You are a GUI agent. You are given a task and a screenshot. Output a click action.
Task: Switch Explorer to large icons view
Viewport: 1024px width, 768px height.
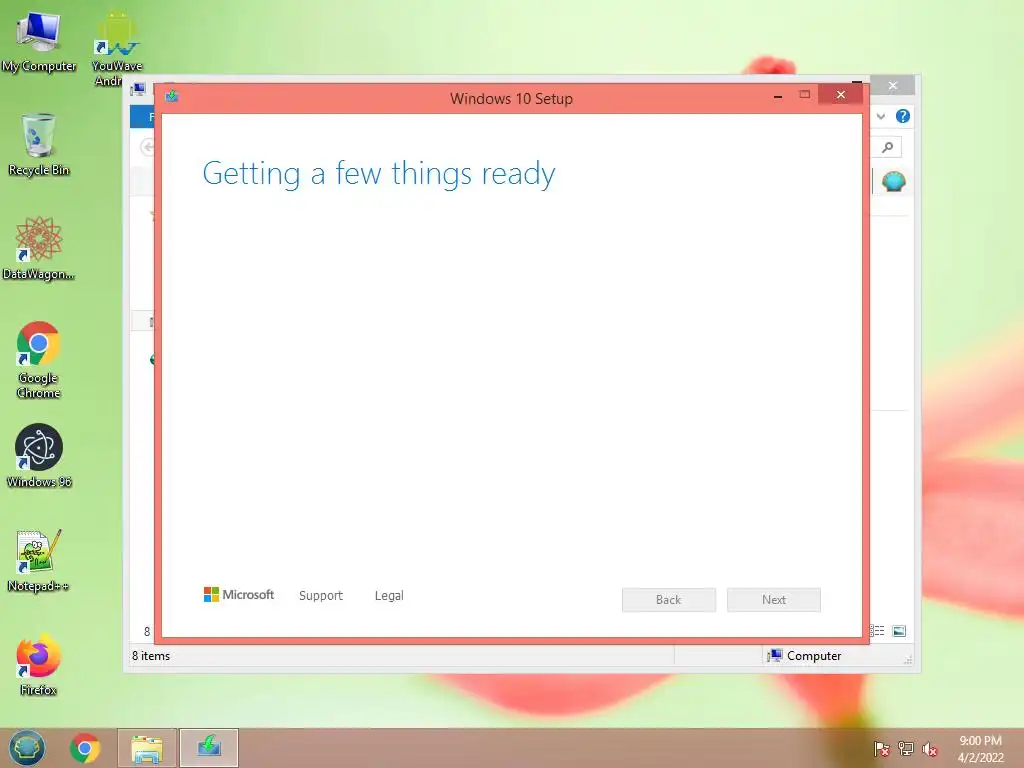point(899,631)
